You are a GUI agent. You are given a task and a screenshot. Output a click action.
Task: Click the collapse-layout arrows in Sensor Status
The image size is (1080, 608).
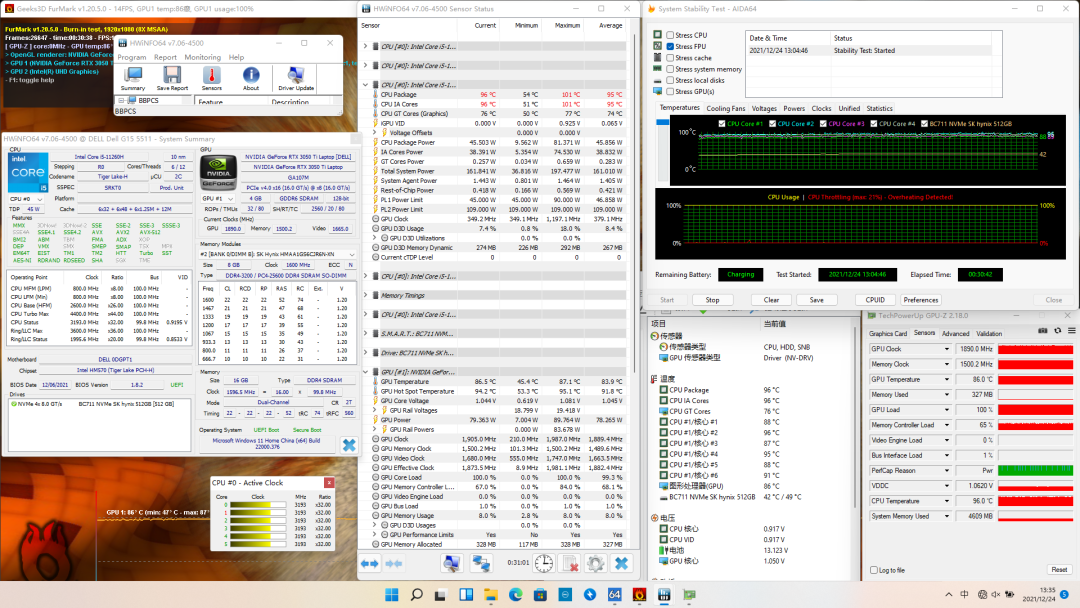(x=394, y=563)
